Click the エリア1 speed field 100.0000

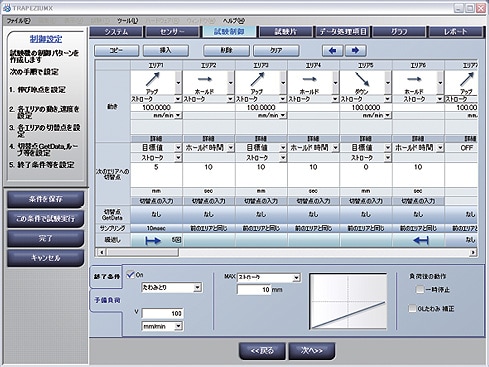point(156,107)
